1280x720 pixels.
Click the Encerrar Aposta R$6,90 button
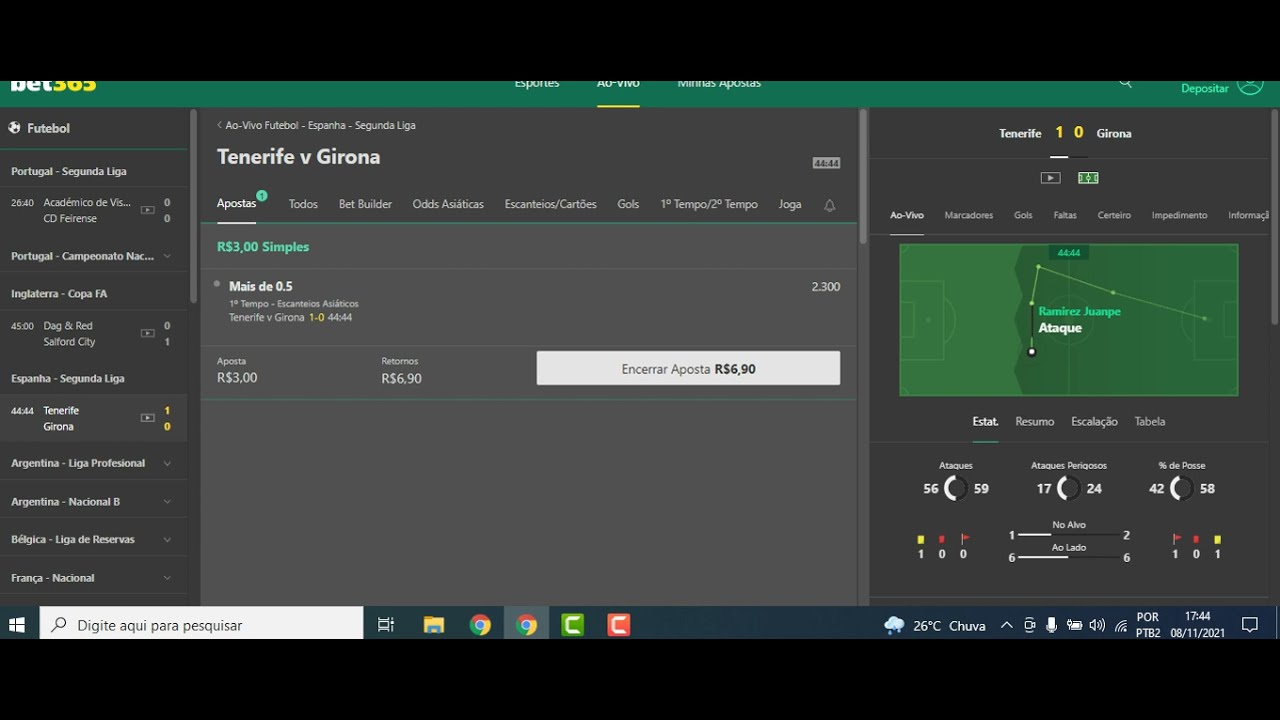(x=688, y=368)
